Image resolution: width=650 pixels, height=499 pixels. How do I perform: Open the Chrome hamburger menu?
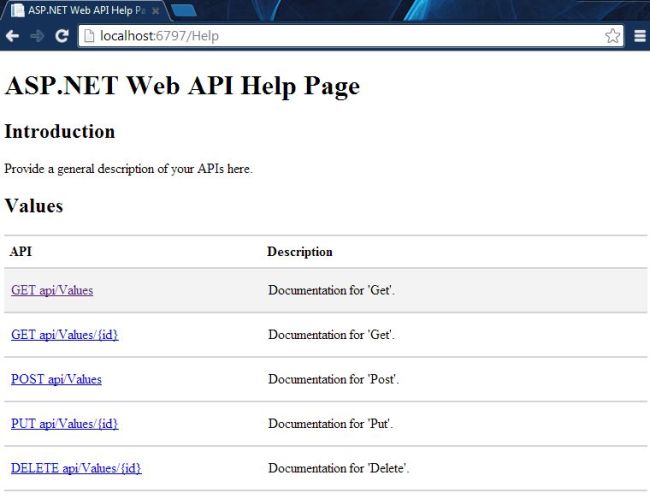[640, 36]
